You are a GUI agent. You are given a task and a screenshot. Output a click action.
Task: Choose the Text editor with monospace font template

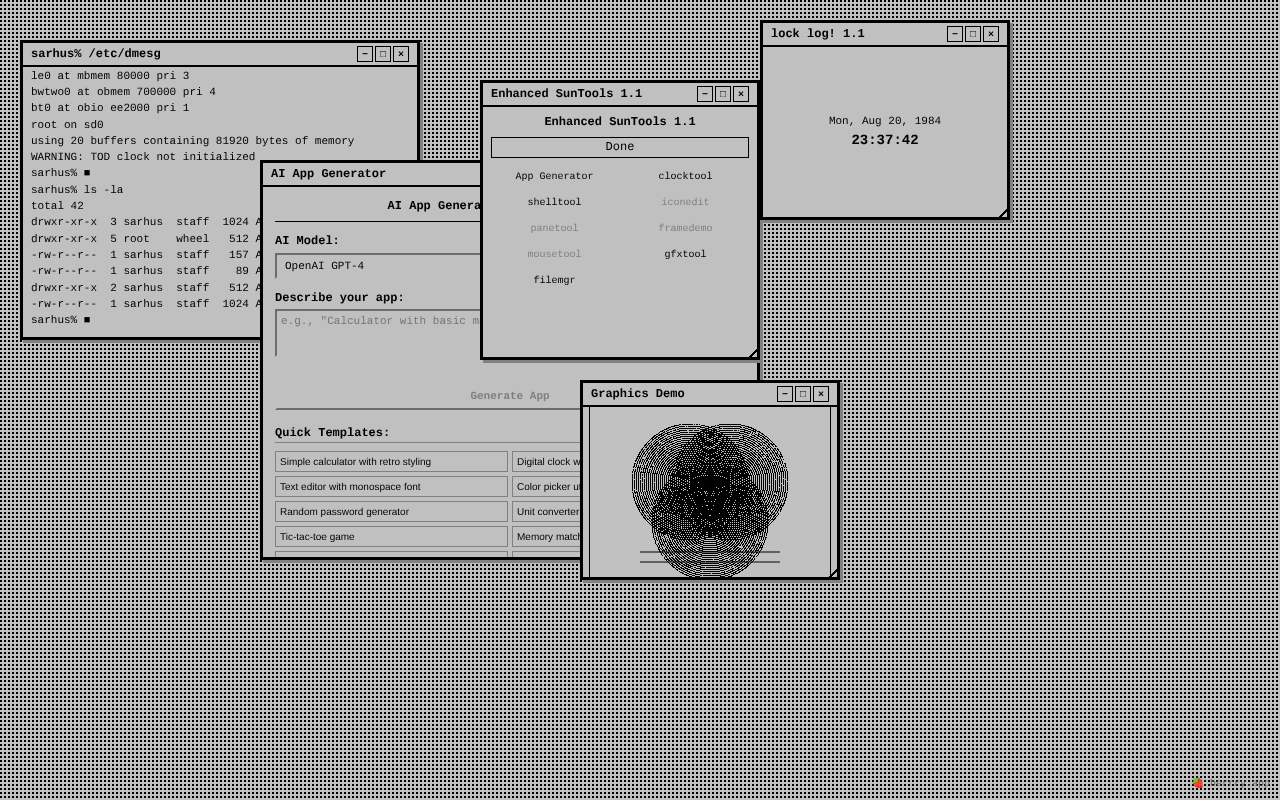click(391, 487)
